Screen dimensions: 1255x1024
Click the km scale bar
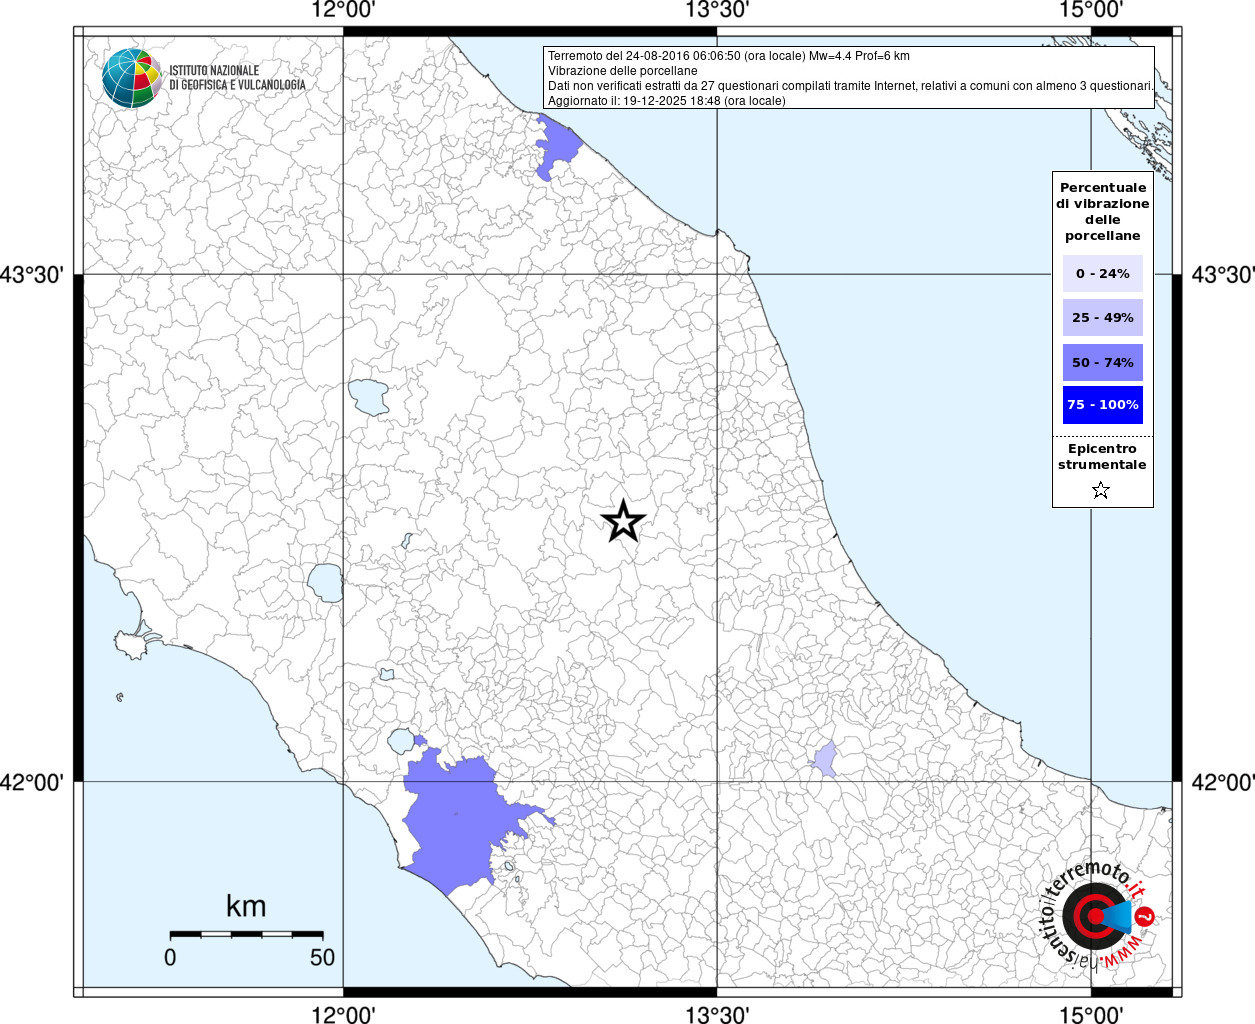click(246, 934)
